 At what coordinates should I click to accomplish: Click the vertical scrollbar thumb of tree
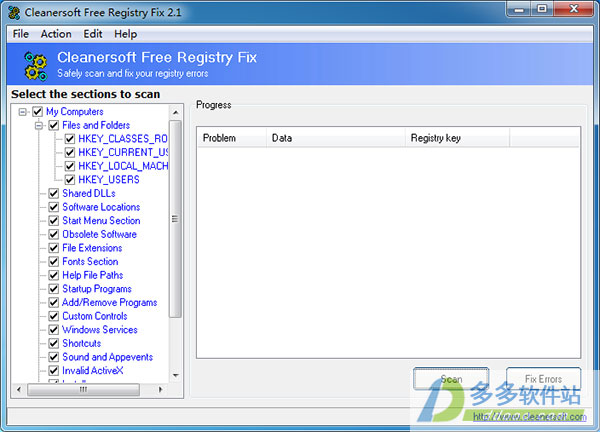tap(175, 219)
